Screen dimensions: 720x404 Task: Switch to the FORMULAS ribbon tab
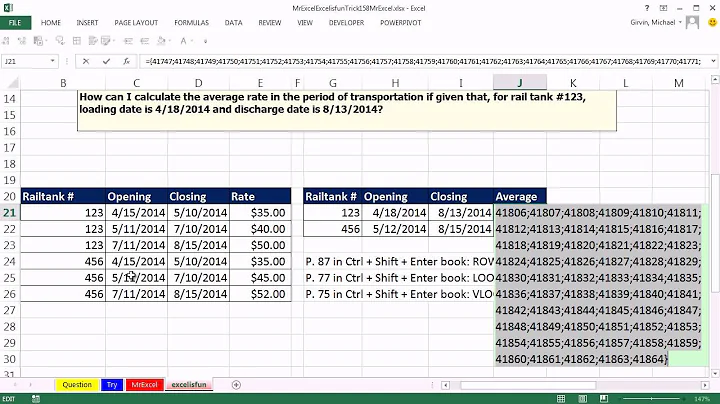pyautogui.click(x=191, y=22)
